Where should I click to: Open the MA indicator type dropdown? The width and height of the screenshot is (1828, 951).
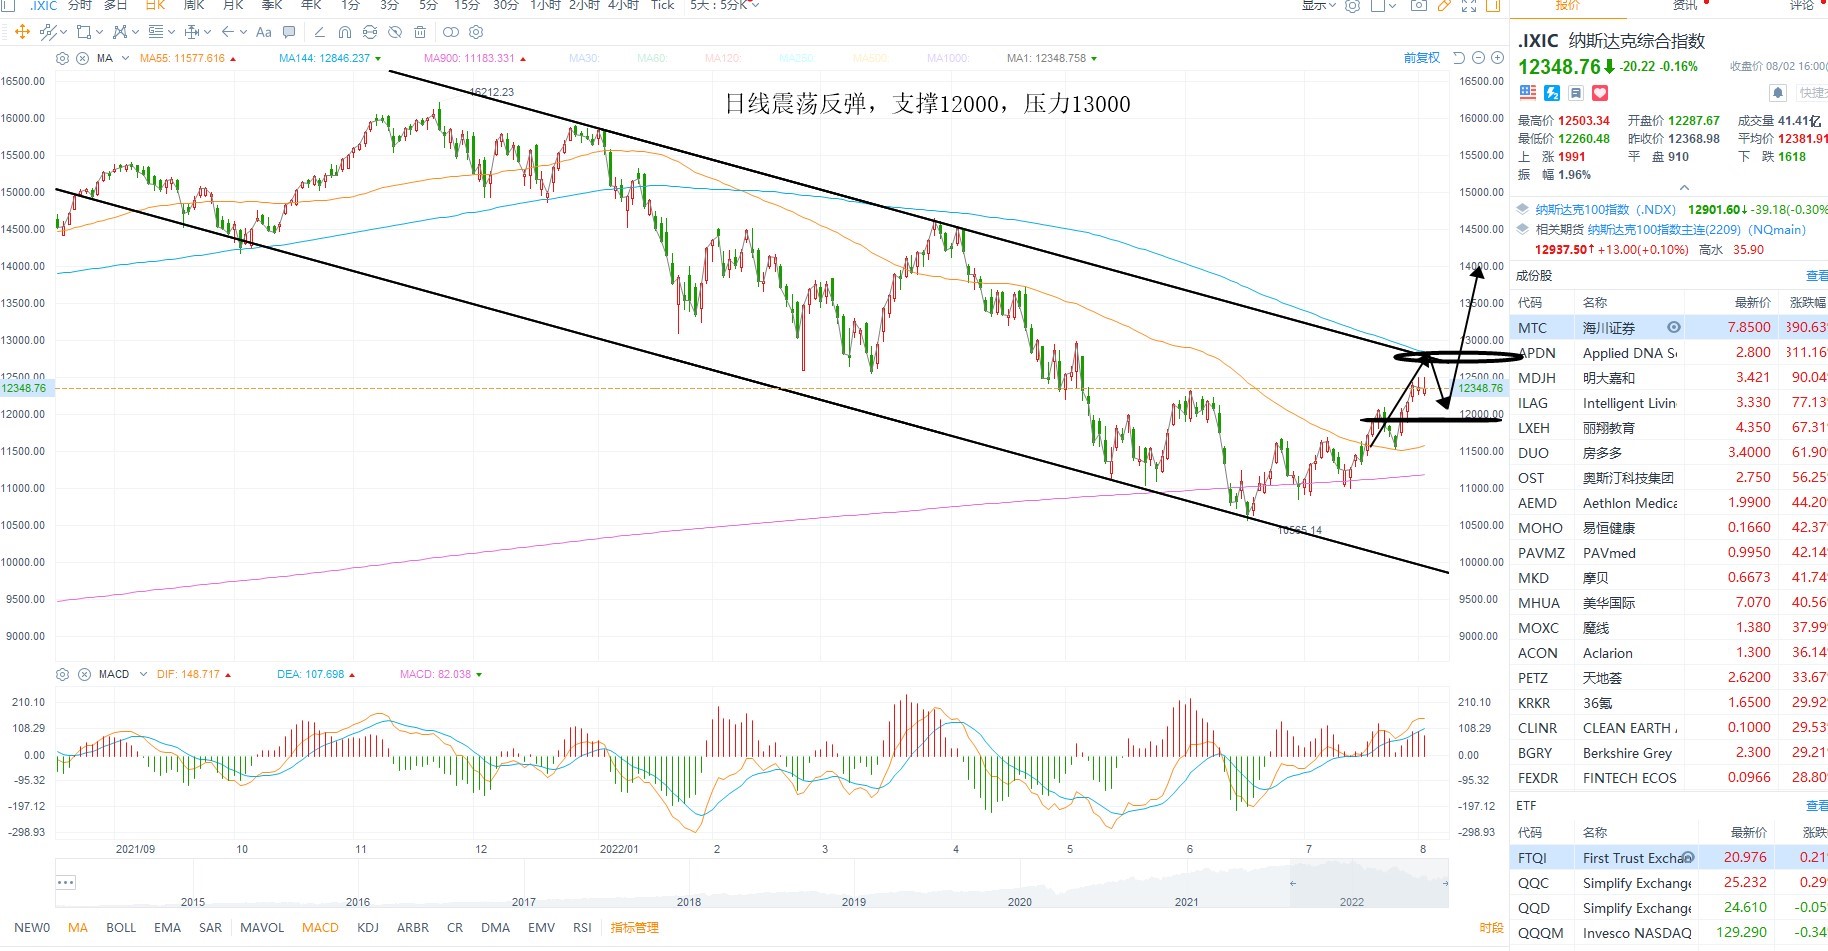point(125,58)
